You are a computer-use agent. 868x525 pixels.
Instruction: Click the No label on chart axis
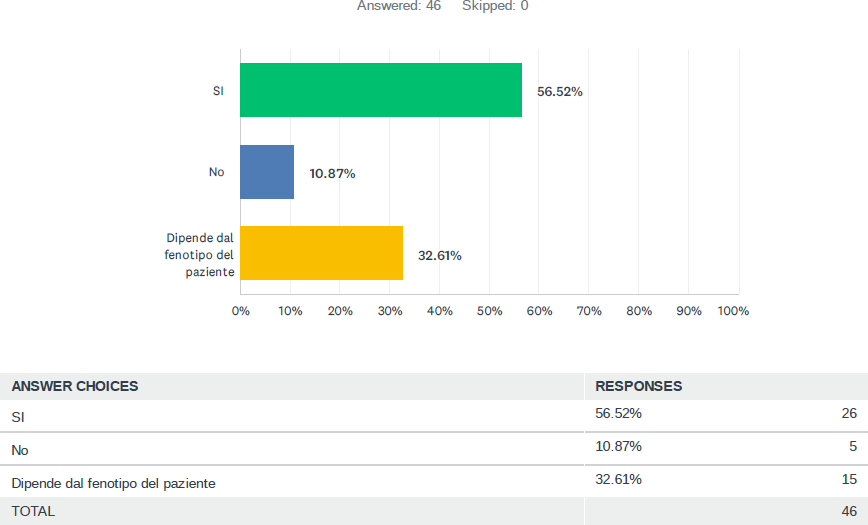216,172
